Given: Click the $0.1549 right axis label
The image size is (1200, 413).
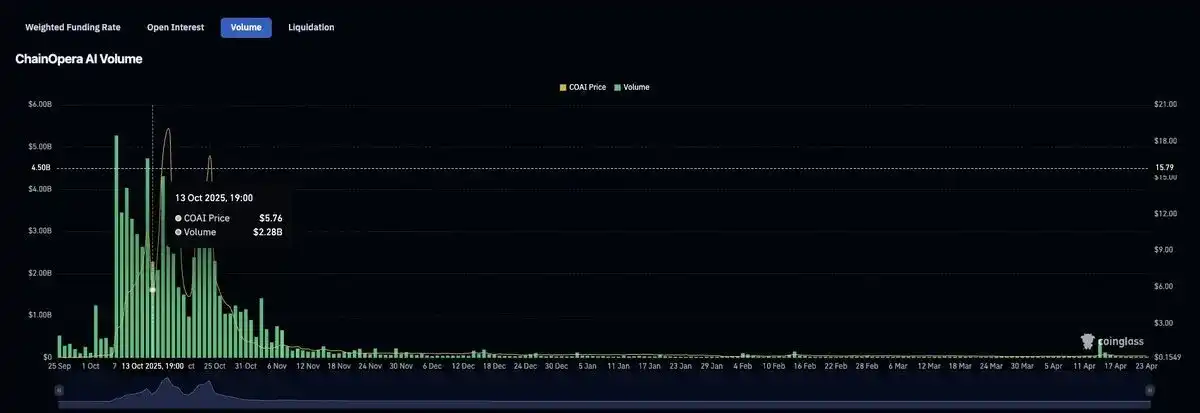Looking at the screenshot, I should (x=1166, y=357).
